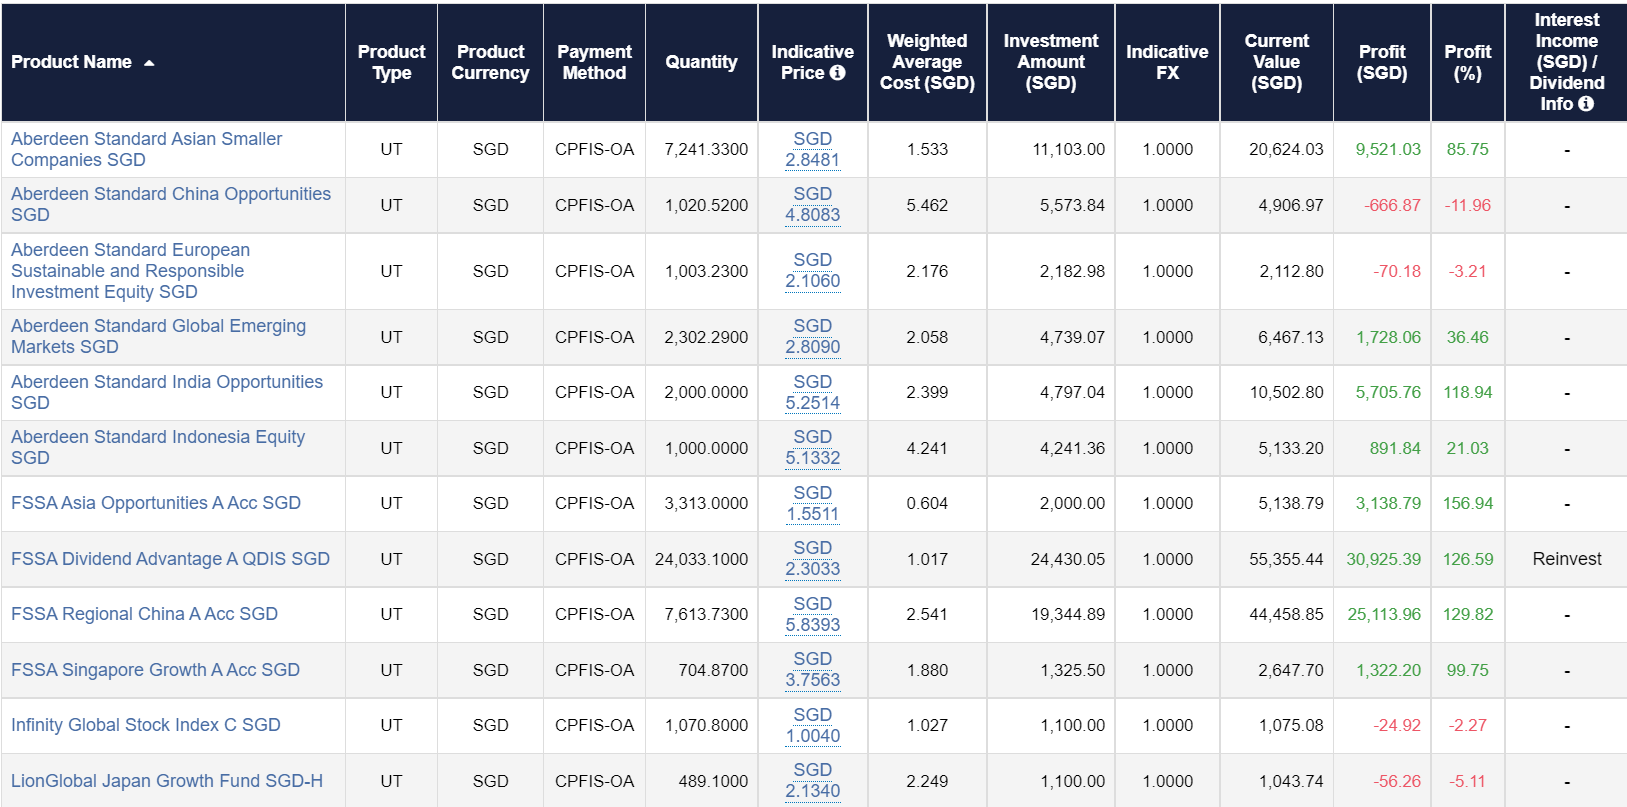Viewport: 1627px width, 807px height.
Task: Select weighted average cost 5.462
Action: (927, 205)
